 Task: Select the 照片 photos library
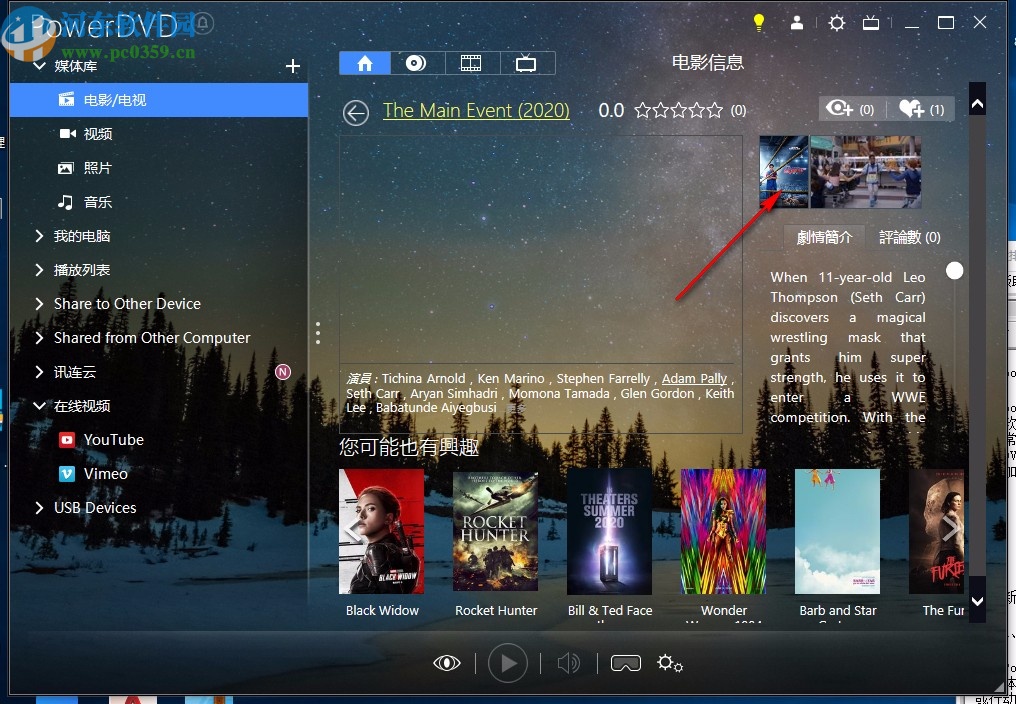point(97,167)
